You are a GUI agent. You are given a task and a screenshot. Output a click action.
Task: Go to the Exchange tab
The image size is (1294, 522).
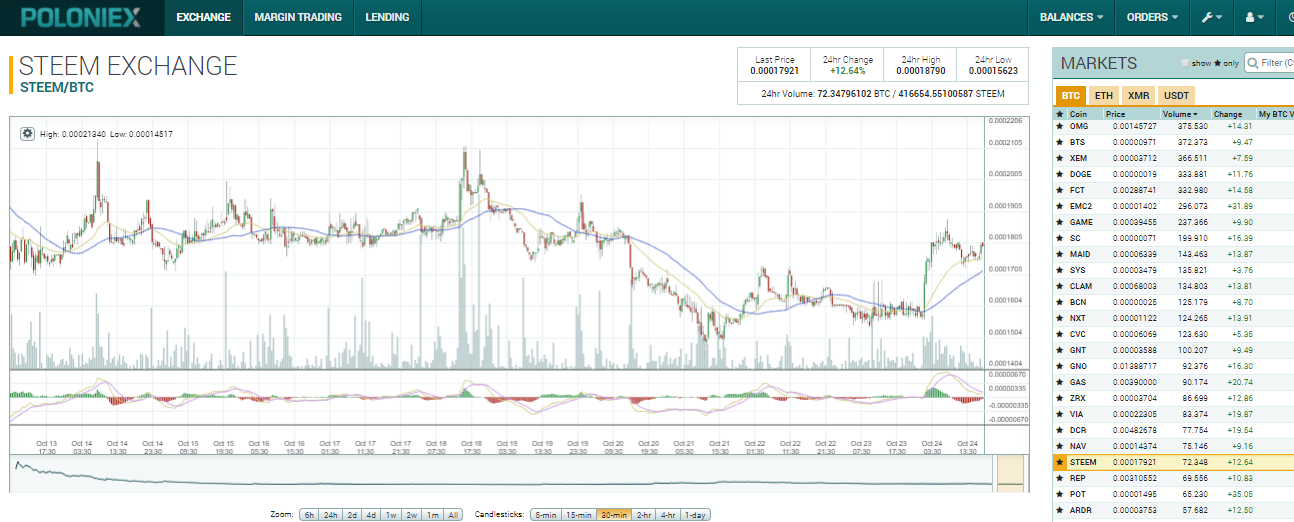point(203,17)
